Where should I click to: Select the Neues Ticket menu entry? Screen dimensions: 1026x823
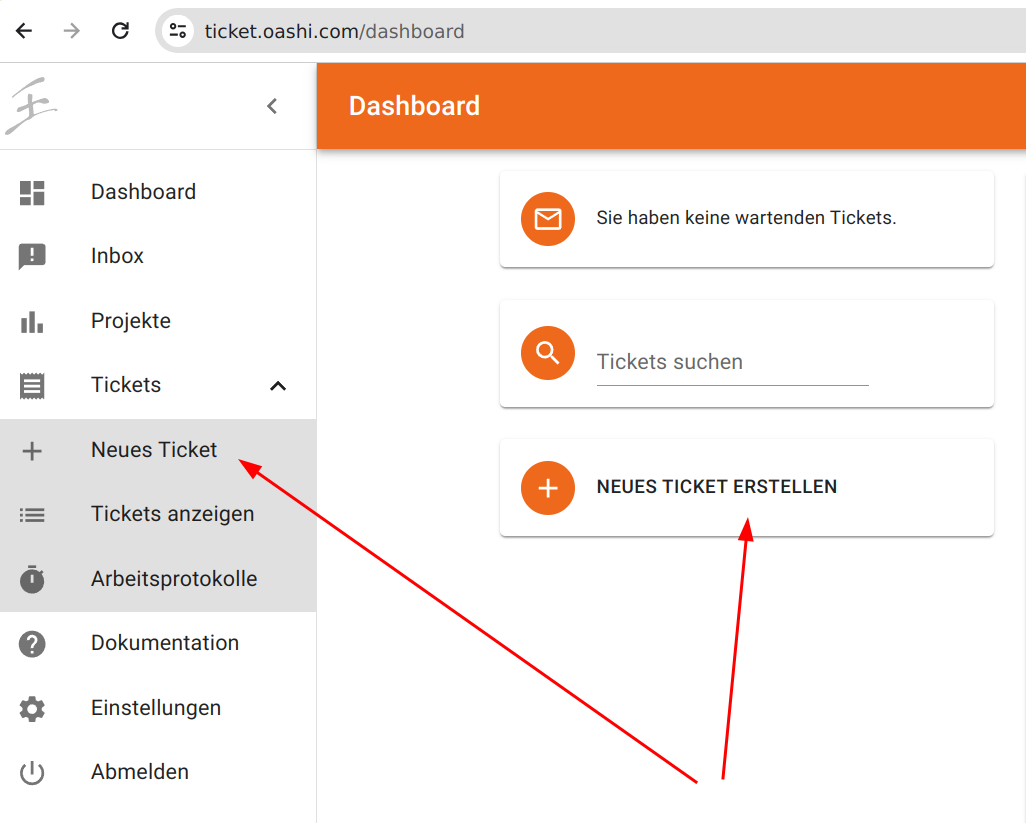pyautogui.click(x=153, y=449)
